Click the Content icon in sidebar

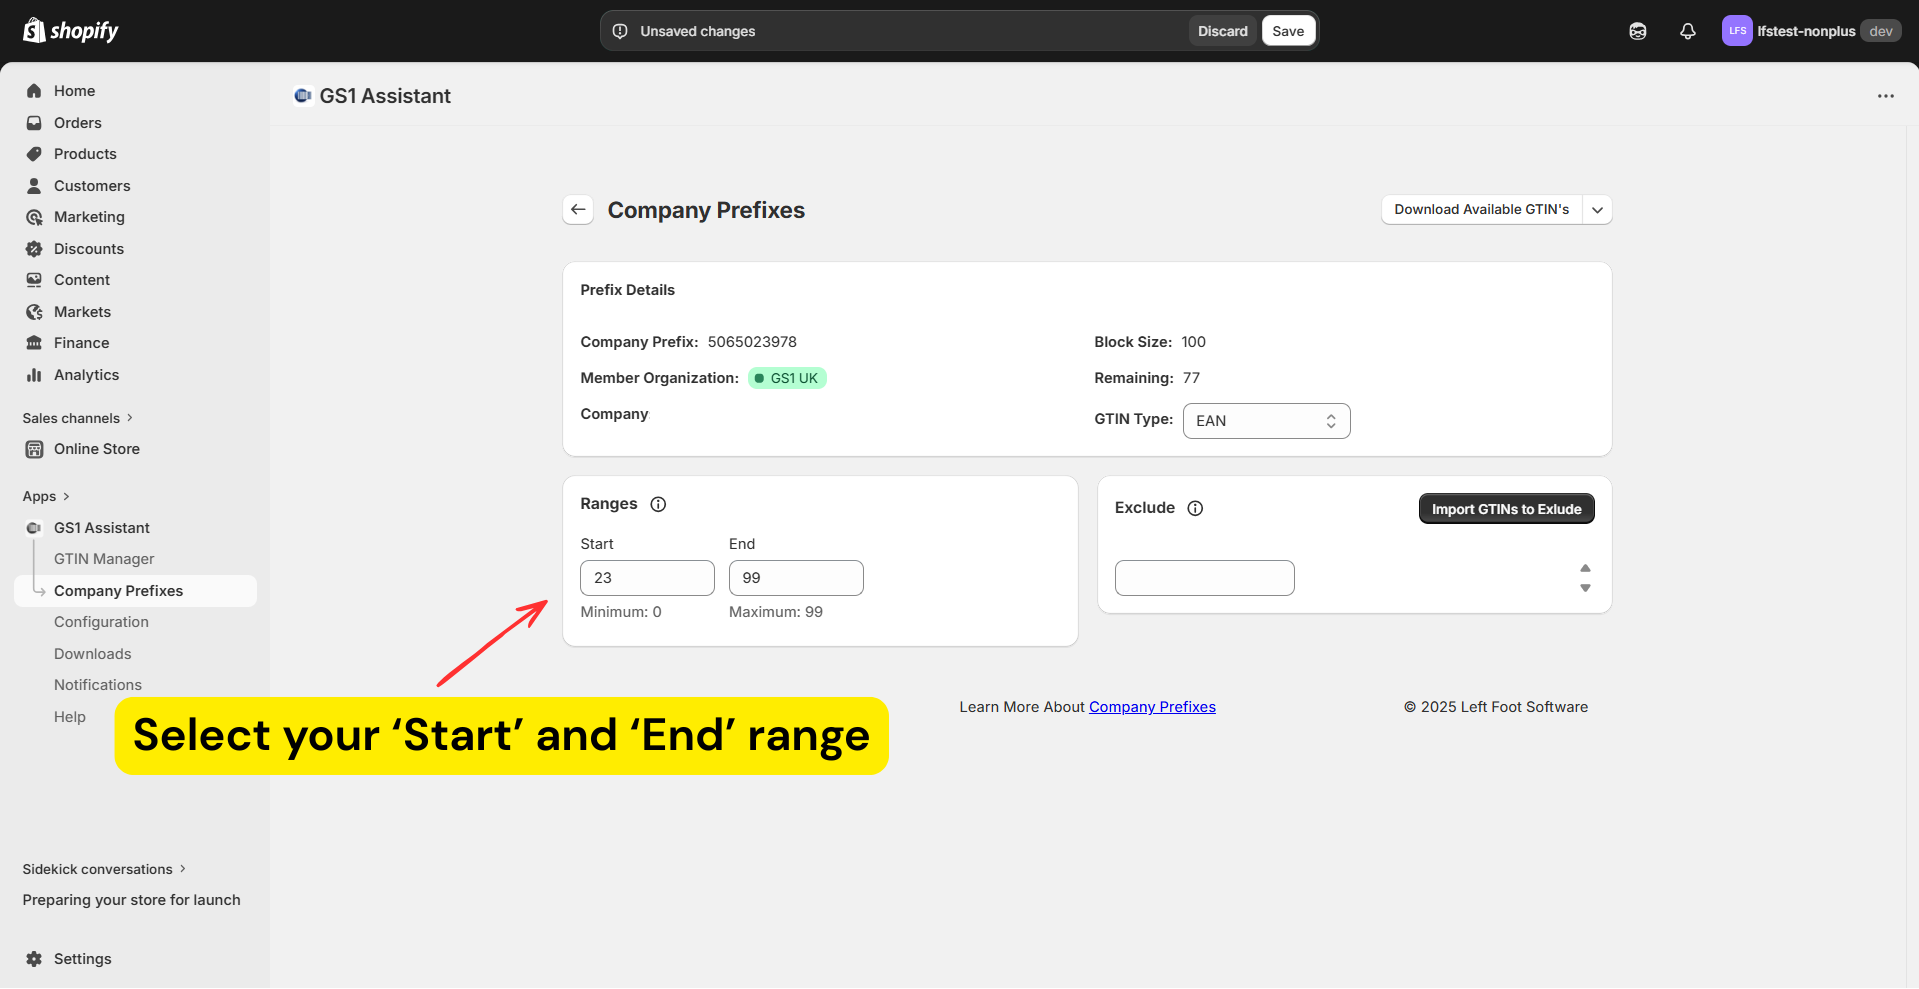(34, 280)
